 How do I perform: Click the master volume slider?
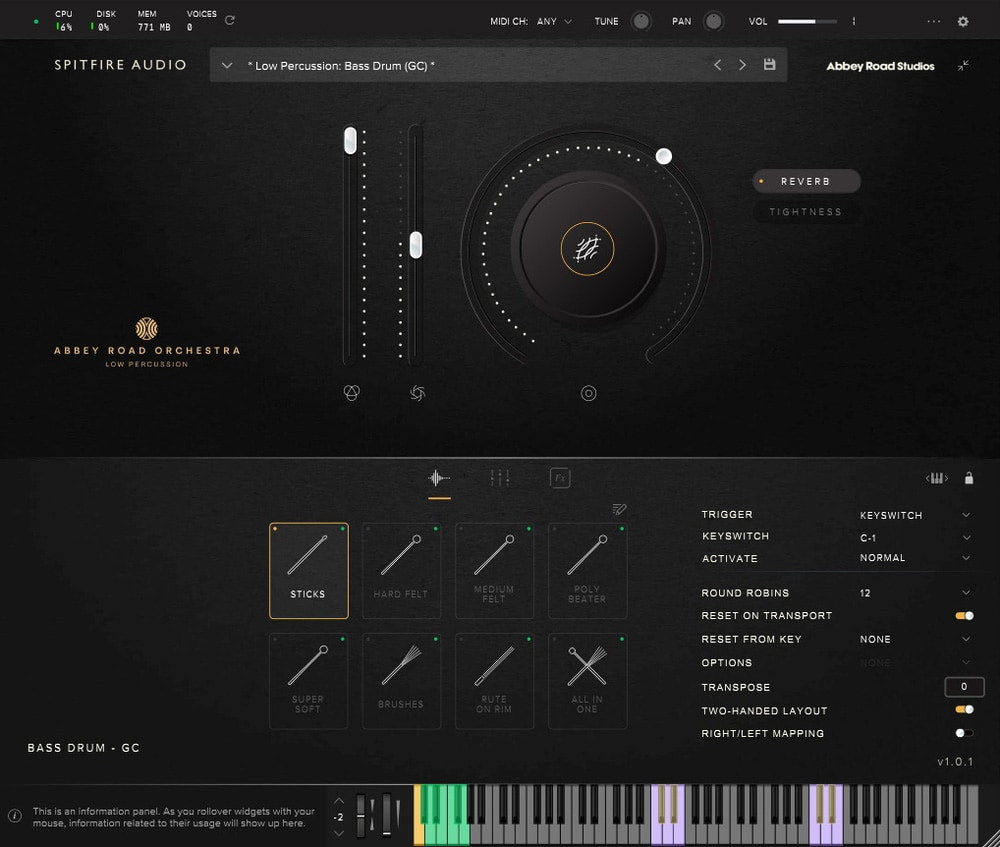pyautogui.click(x=809, y=21)
